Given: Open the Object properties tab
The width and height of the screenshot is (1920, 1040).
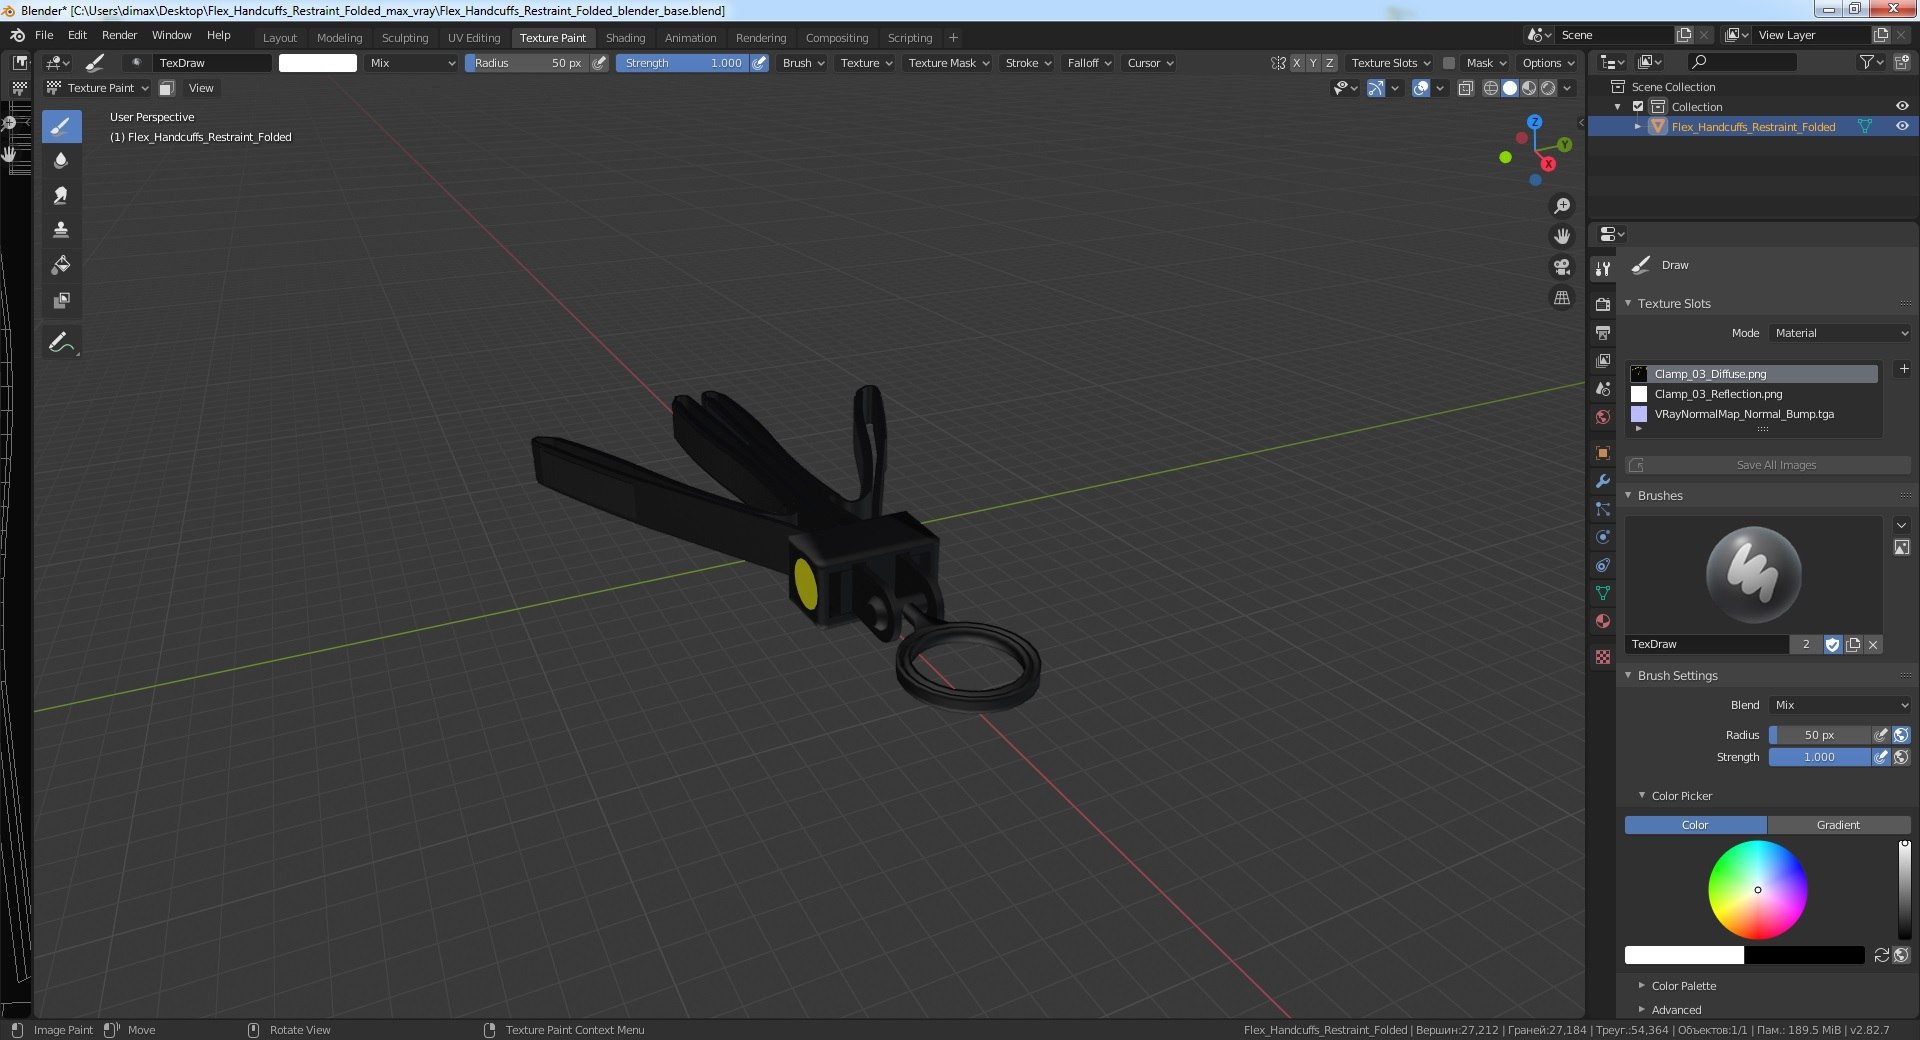Looking at the screenshot, I should tap(1603, 453).
